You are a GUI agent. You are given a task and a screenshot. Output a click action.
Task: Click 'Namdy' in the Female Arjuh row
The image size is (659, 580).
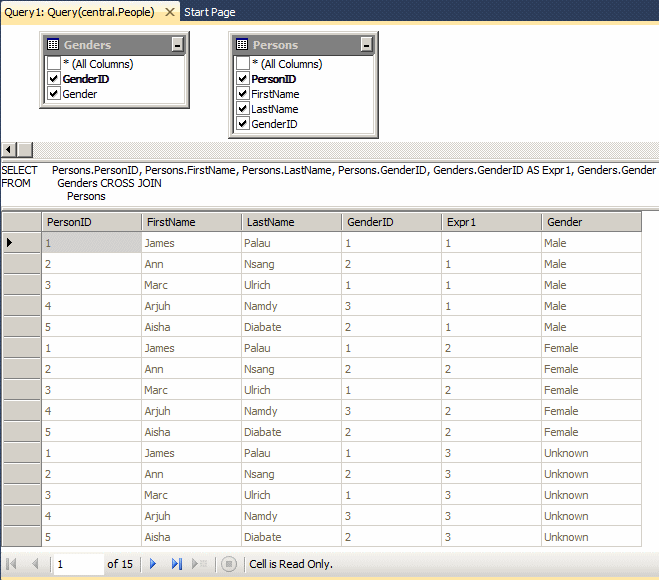[292, 411]
